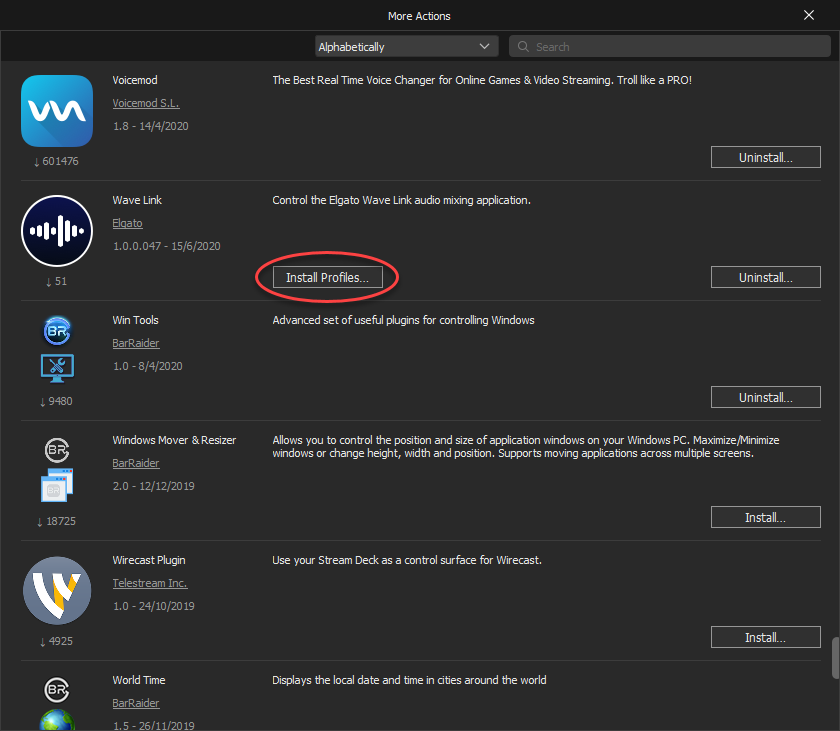Click the Win Tools monitor wrench icon
This screenshot has height=731, width=840.
click(x=57, y=368)
